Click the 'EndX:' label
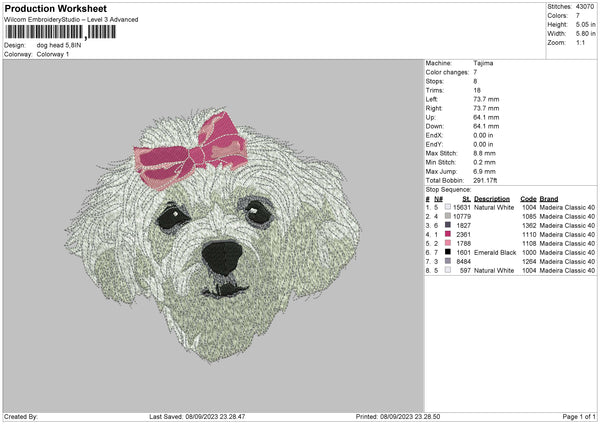 (434, 135)
